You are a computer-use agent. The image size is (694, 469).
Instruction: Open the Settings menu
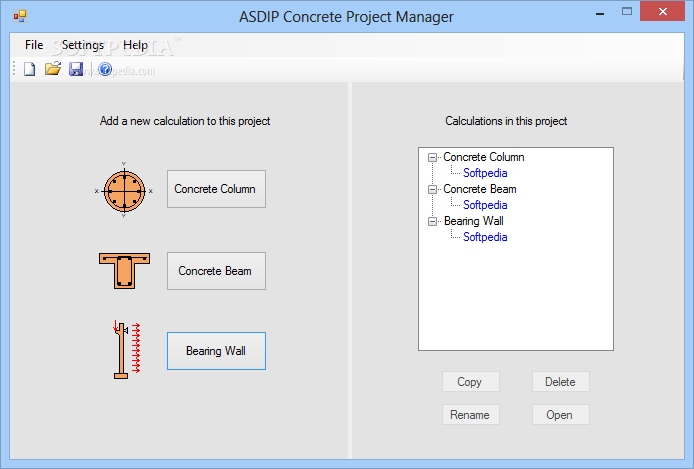pyautogui.click(x=83, y=45)
